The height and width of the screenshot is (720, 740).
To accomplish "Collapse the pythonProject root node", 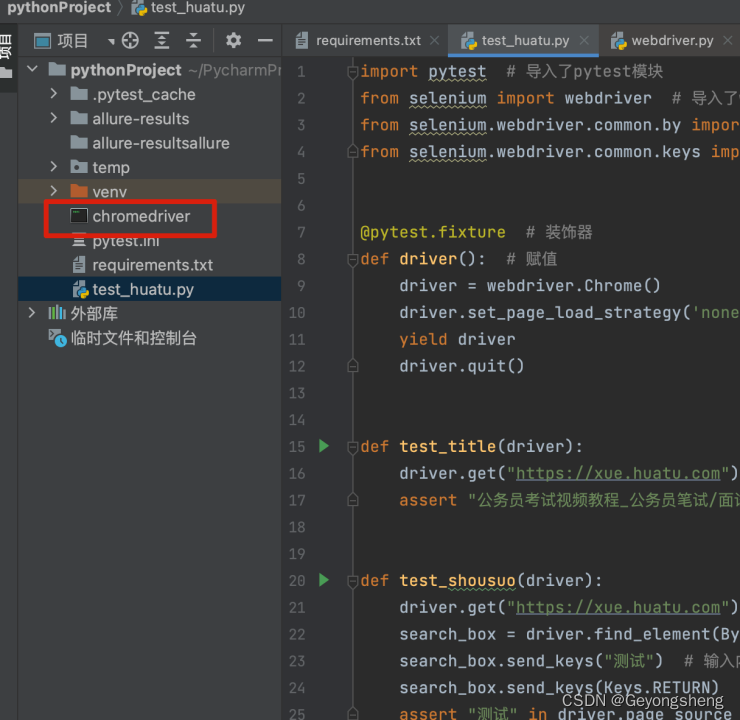I will tap(32, 69).
